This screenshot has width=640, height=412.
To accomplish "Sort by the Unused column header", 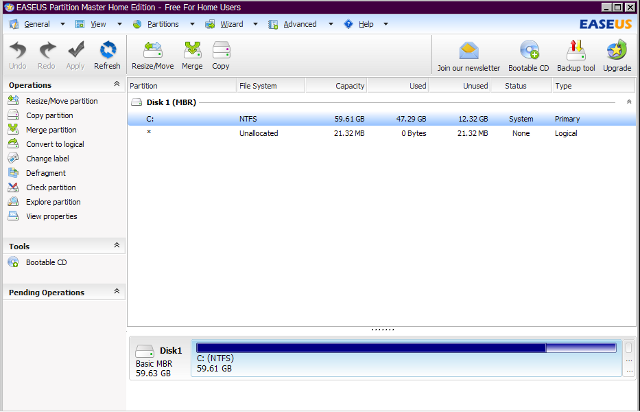I will 460,86.
